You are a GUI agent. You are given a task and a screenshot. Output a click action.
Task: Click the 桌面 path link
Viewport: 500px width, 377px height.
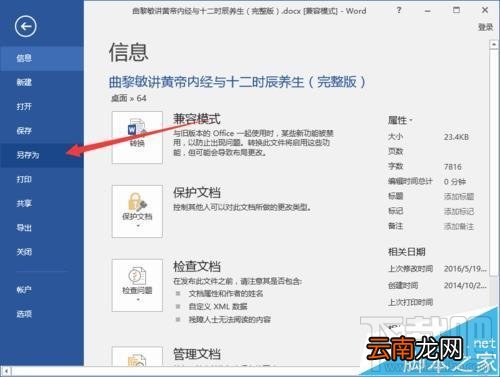click(119, 98)
